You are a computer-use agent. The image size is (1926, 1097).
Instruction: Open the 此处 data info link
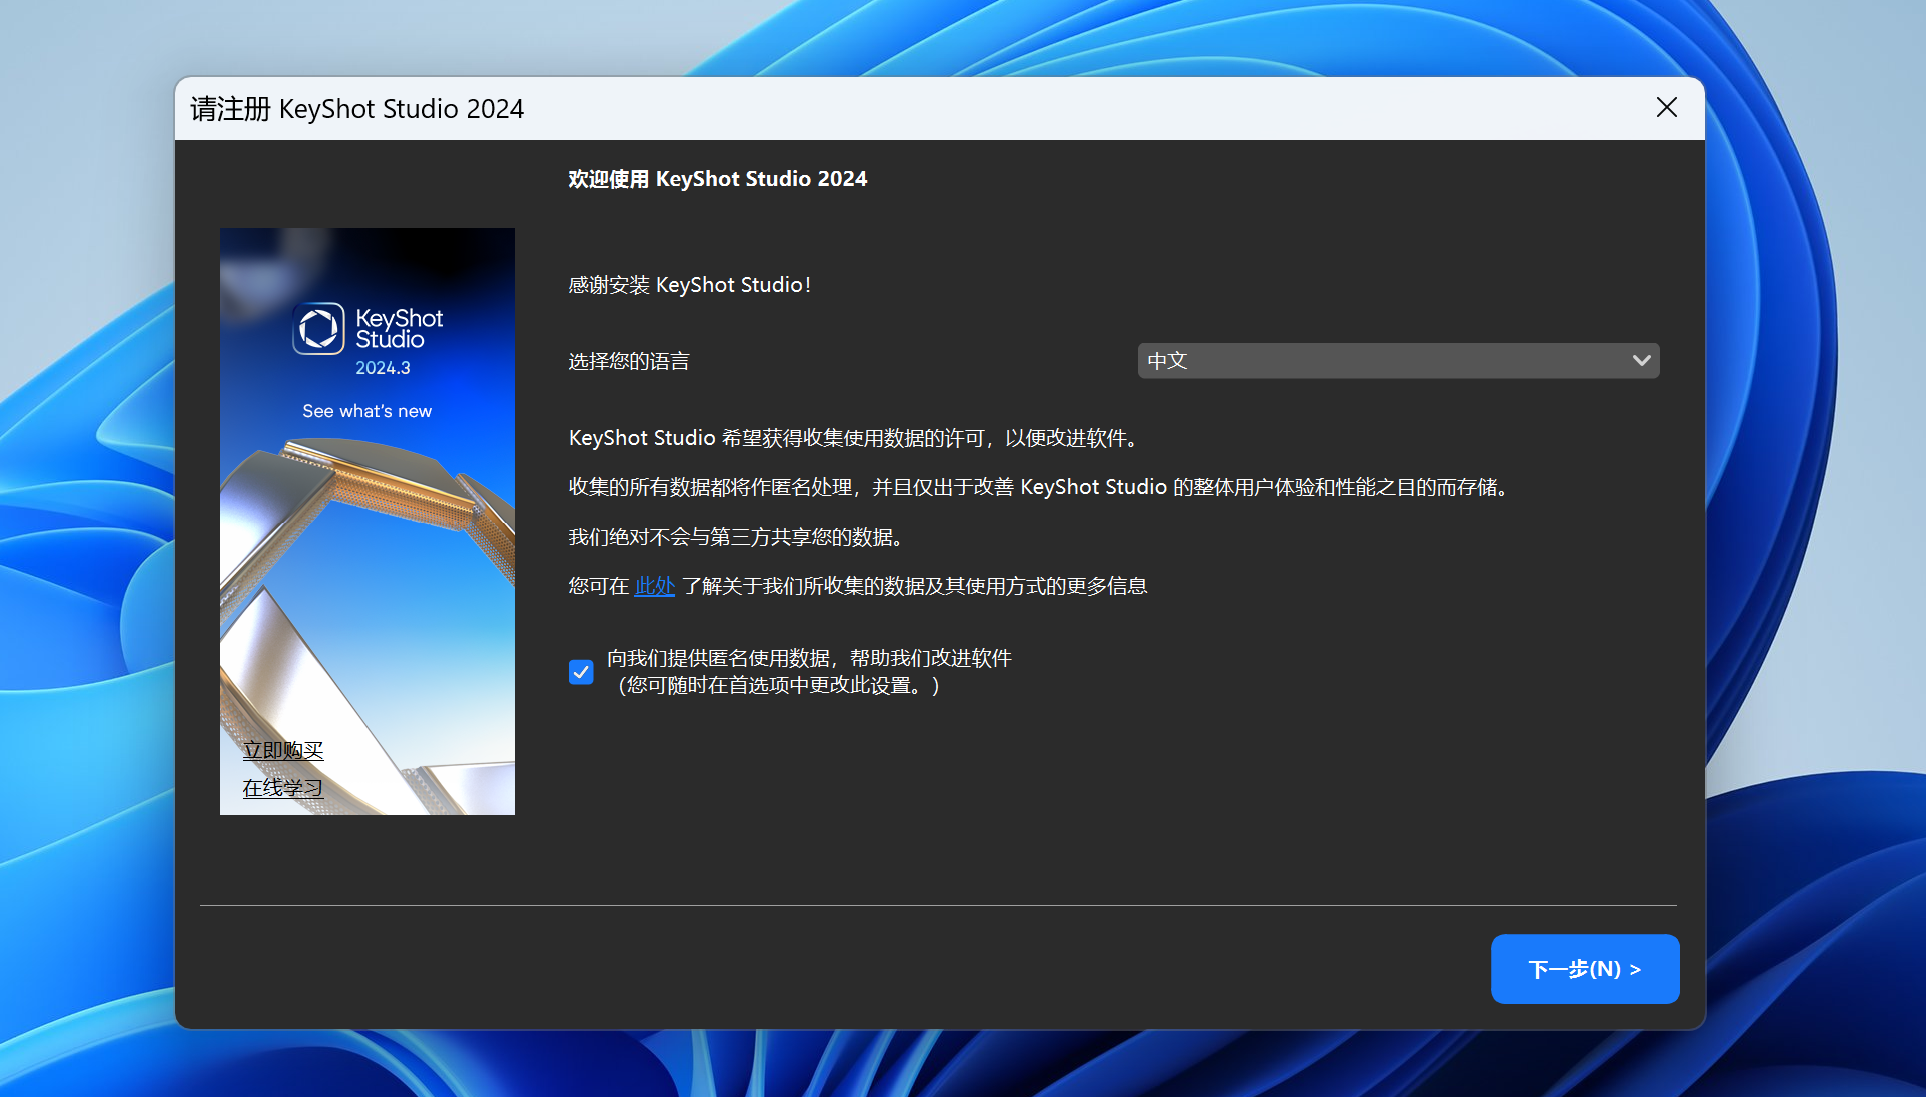(655, 587)
